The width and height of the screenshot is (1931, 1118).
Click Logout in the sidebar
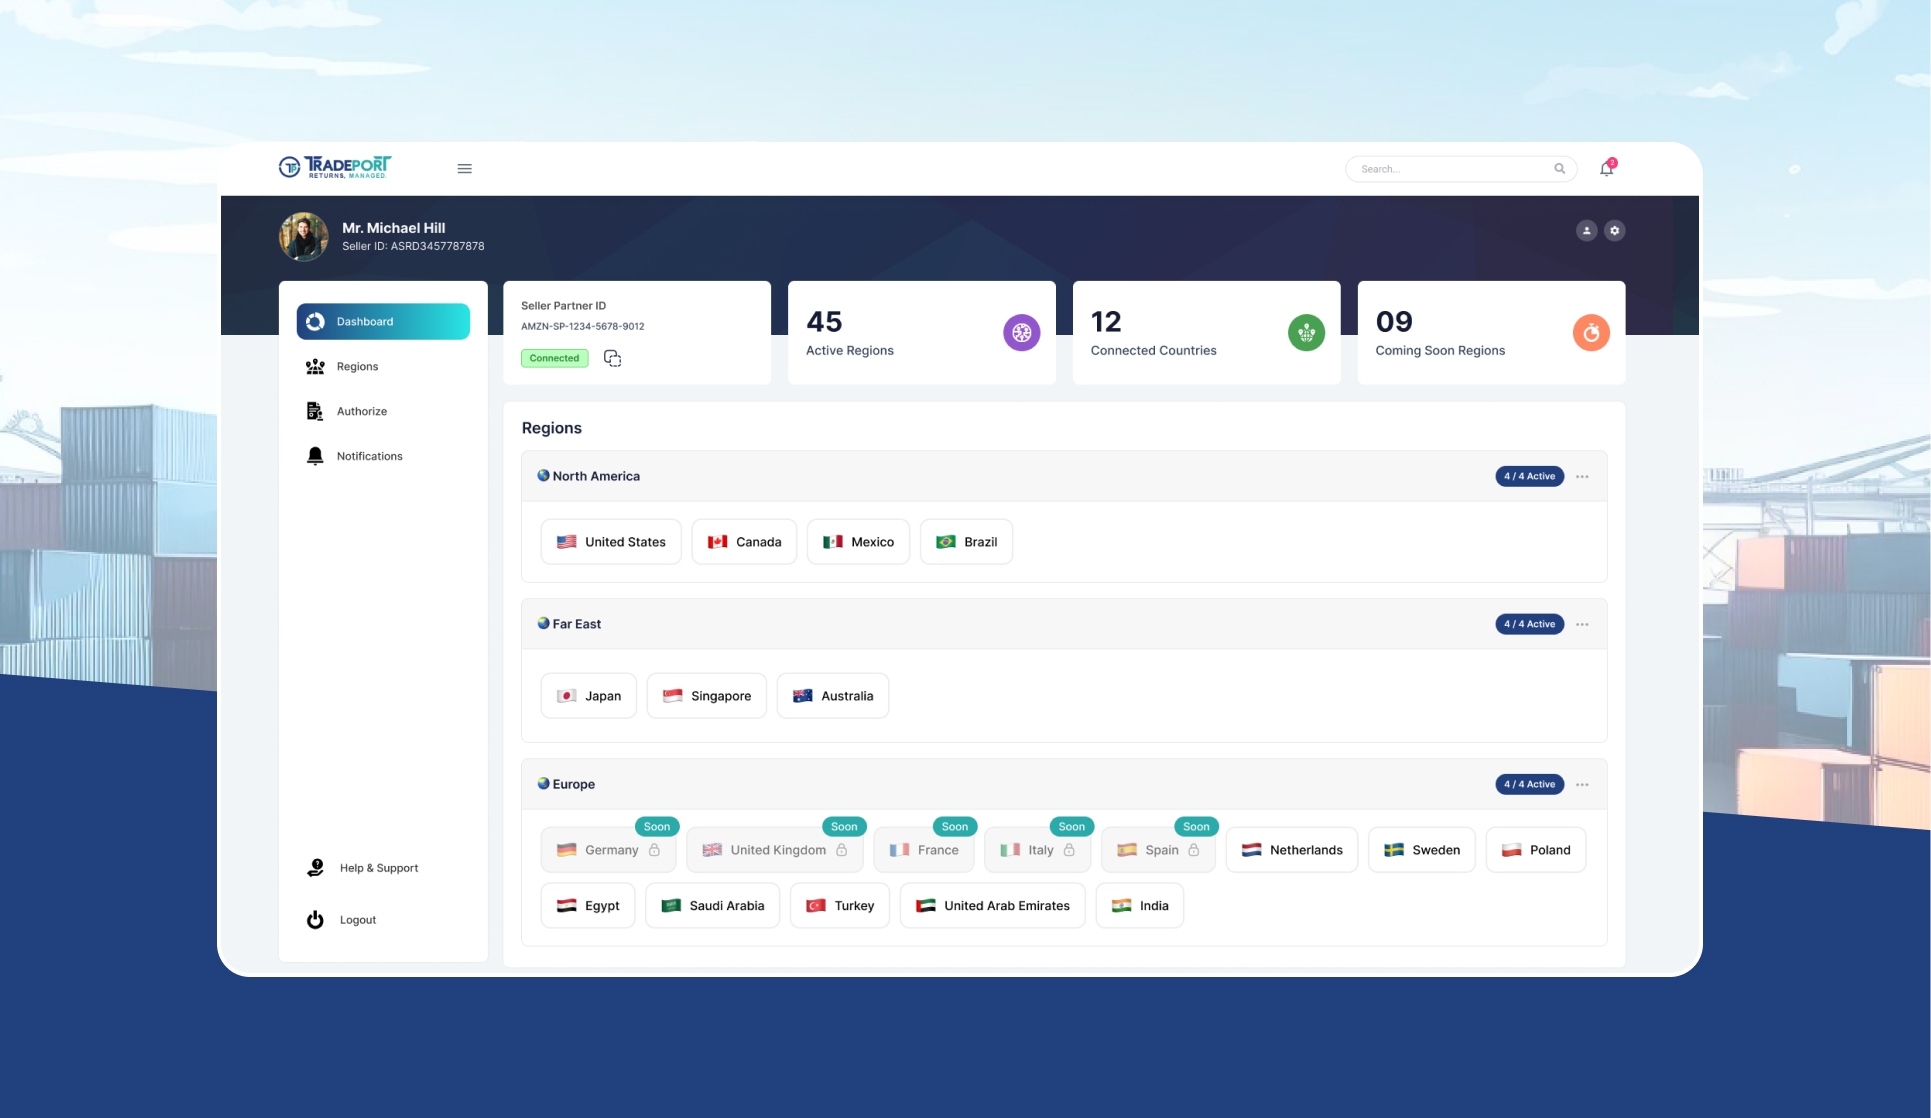point(357,920)
